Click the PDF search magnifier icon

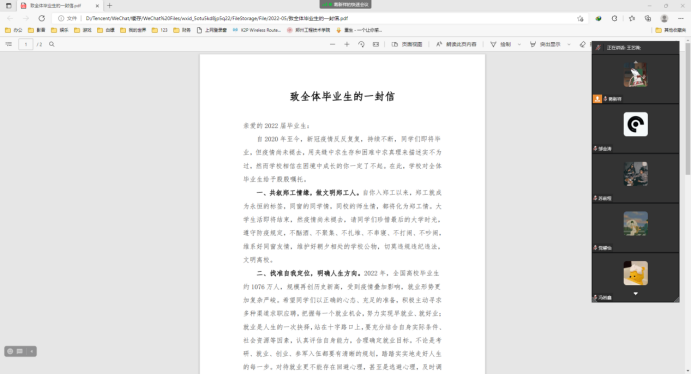(52, 44)
